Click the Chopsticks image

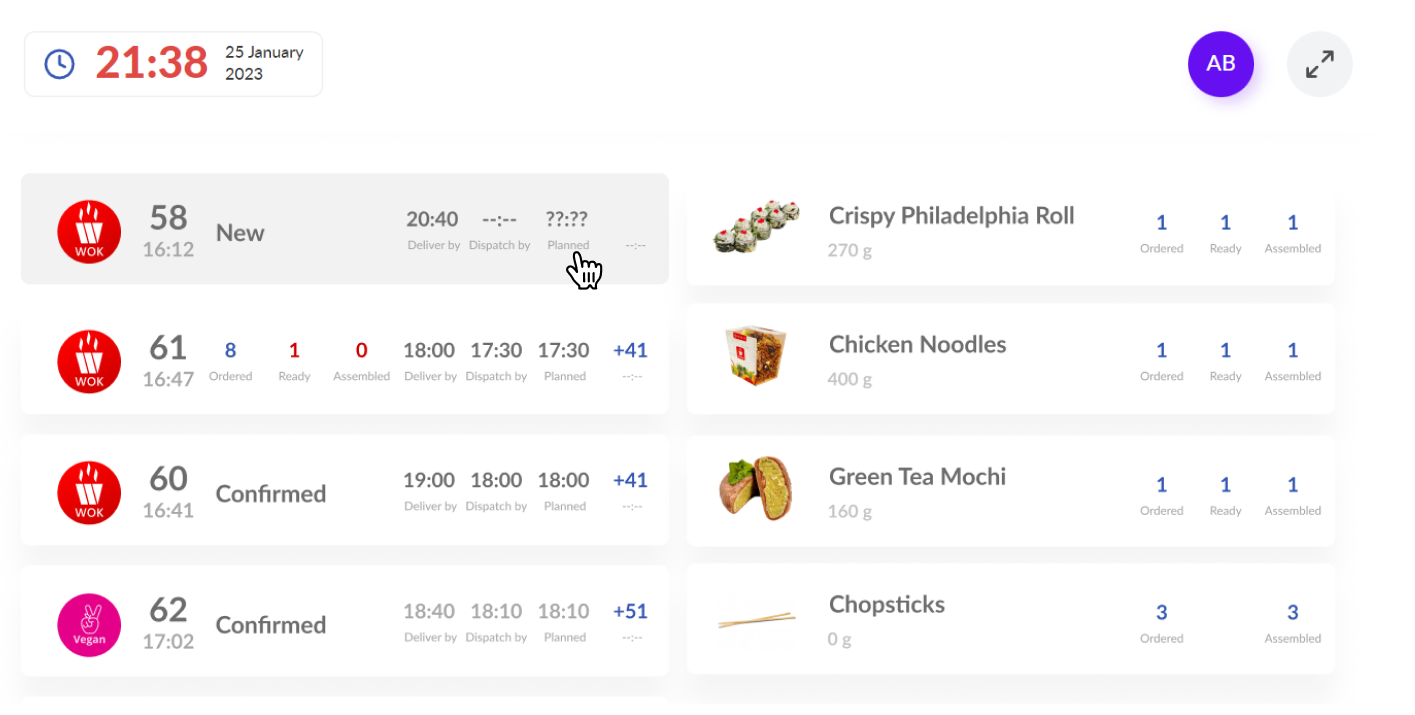pos(756,621)
